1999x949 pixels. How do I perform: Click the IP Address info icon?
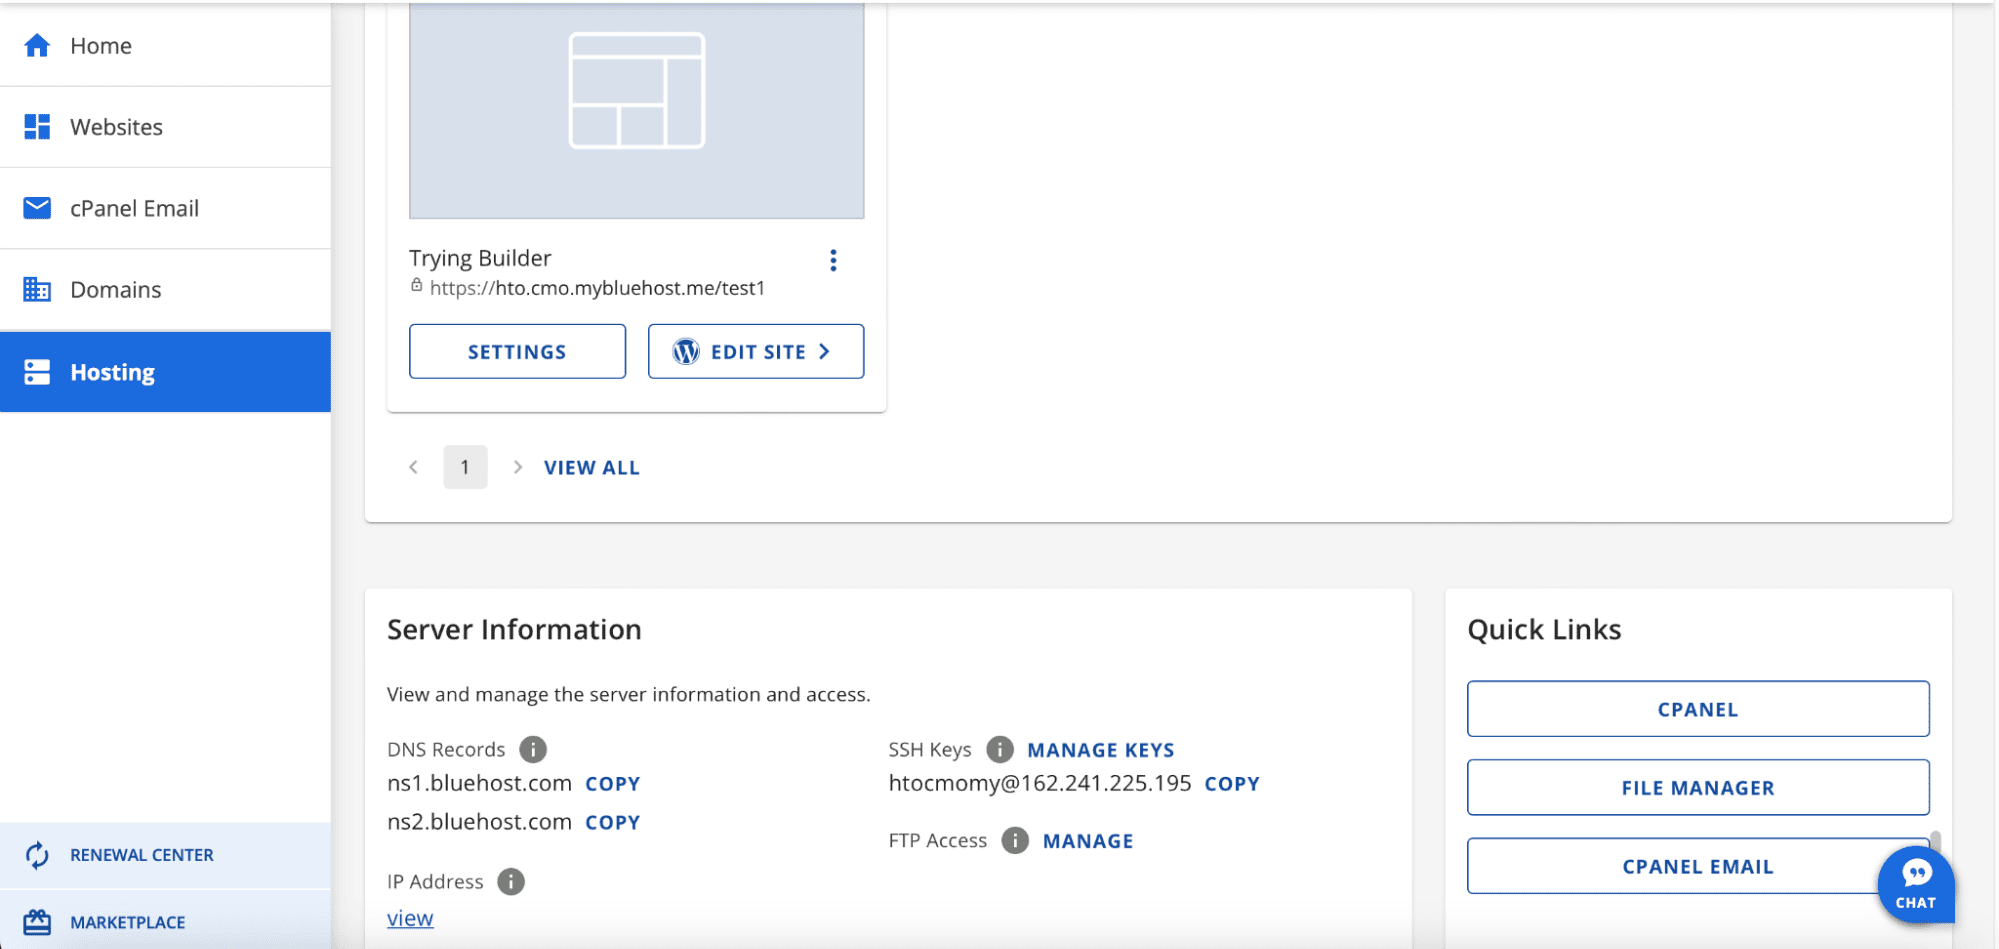click(511, 881)
